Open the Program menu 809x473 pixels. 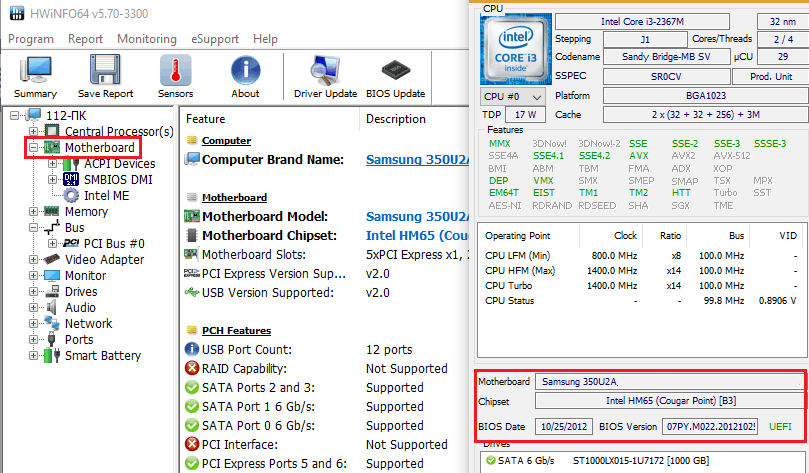coord(31,39)
